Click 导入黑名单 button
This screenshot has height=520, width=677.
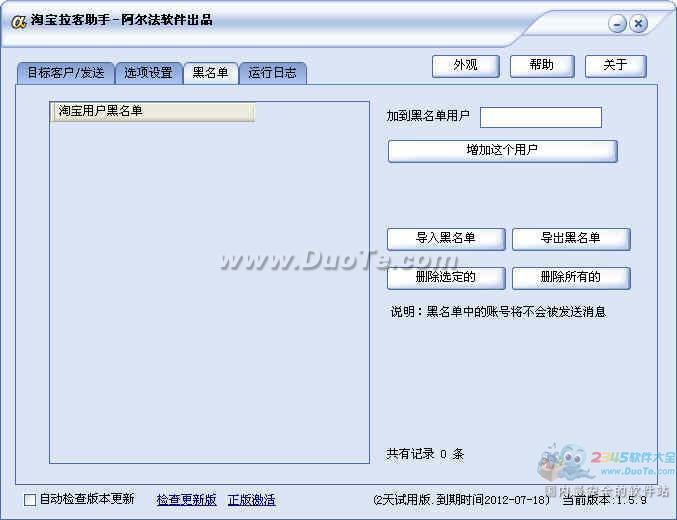446,239
